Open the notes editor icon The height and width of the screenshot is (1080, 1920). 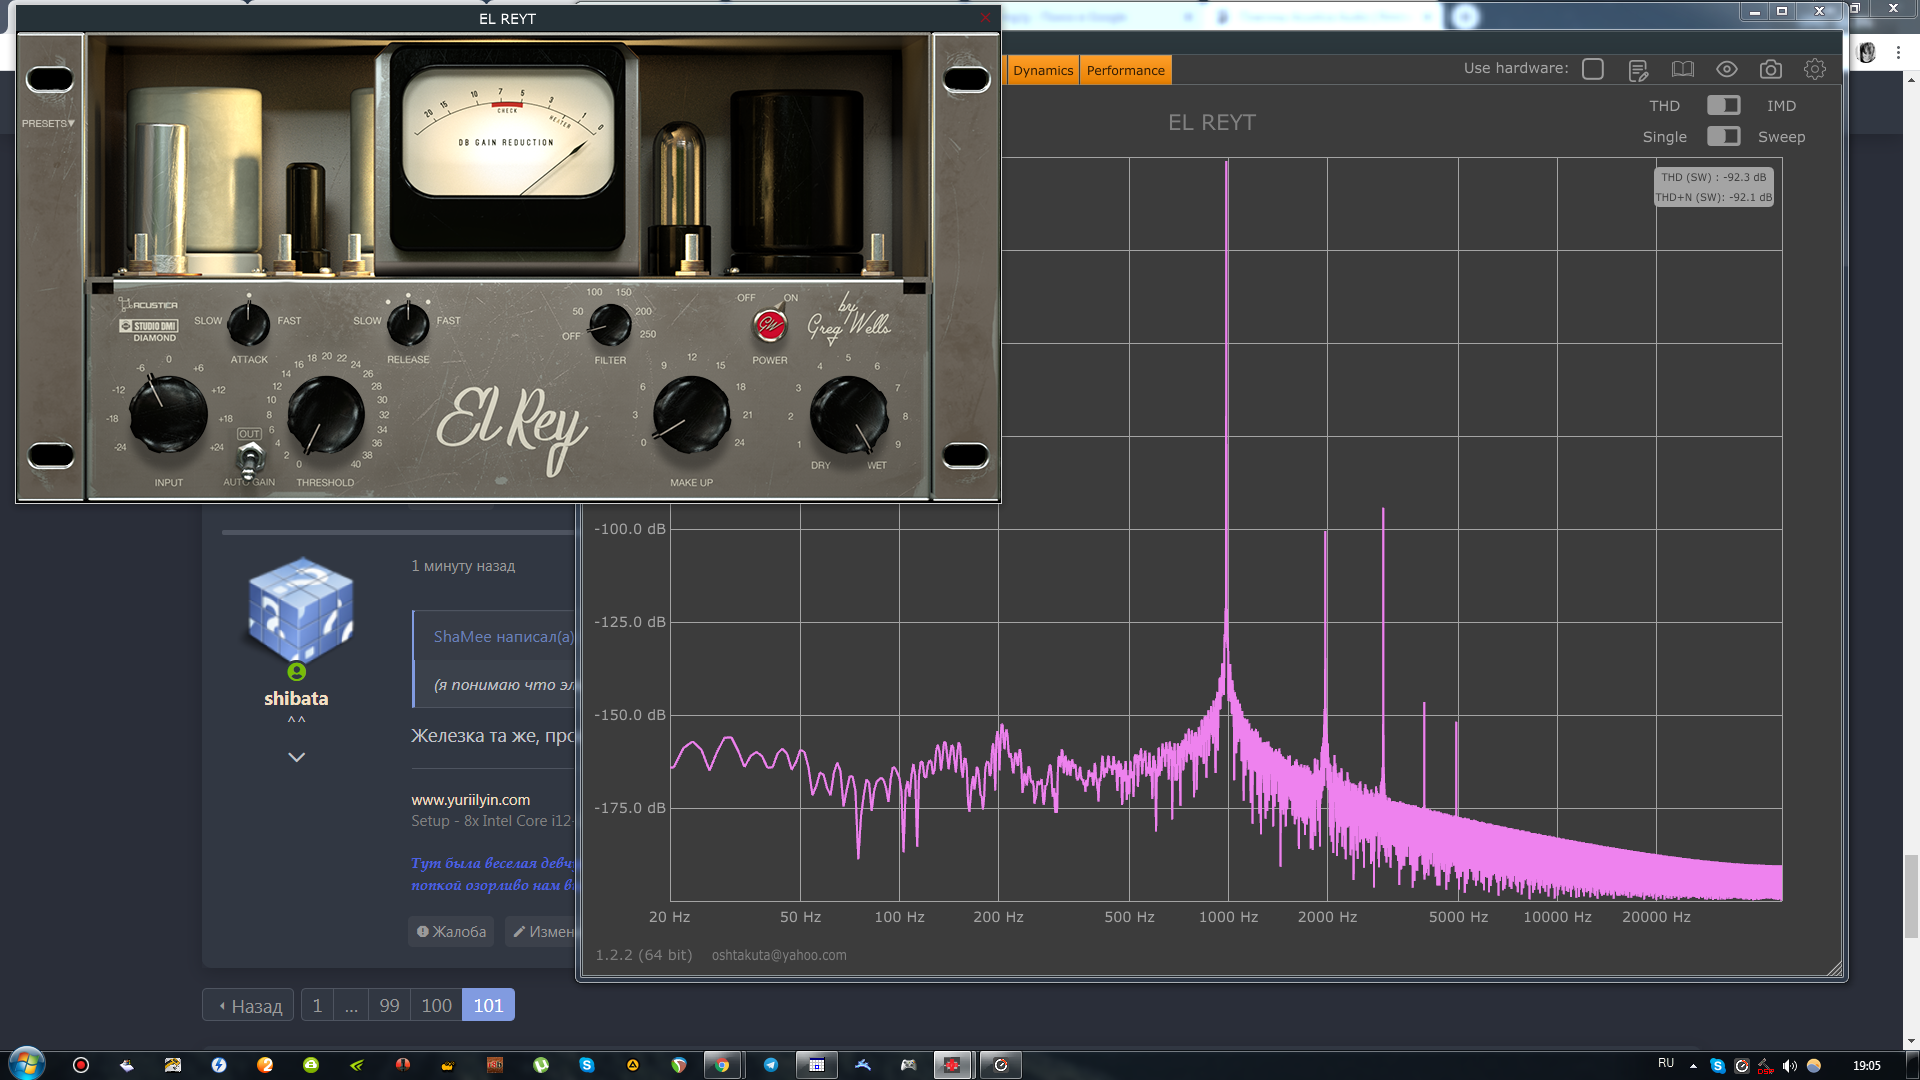(1638, 70)
